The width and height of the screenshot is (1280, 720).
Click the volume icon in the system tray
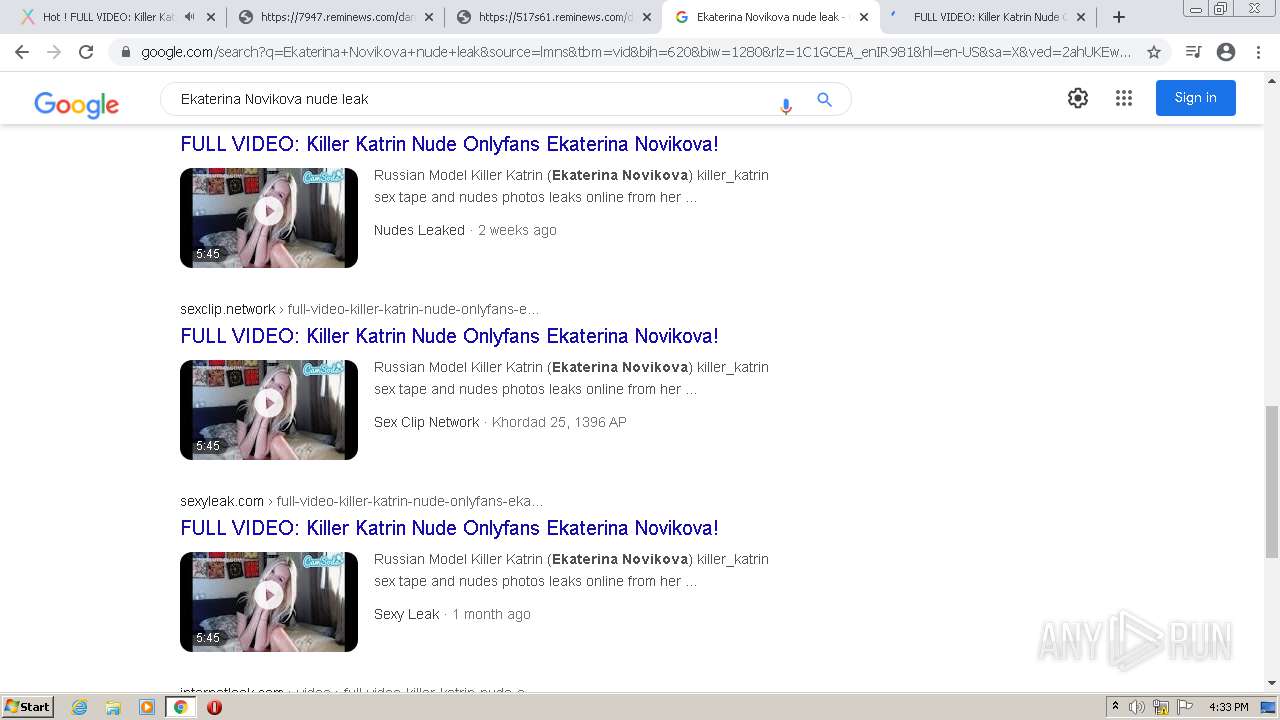tap(1137, 707)
